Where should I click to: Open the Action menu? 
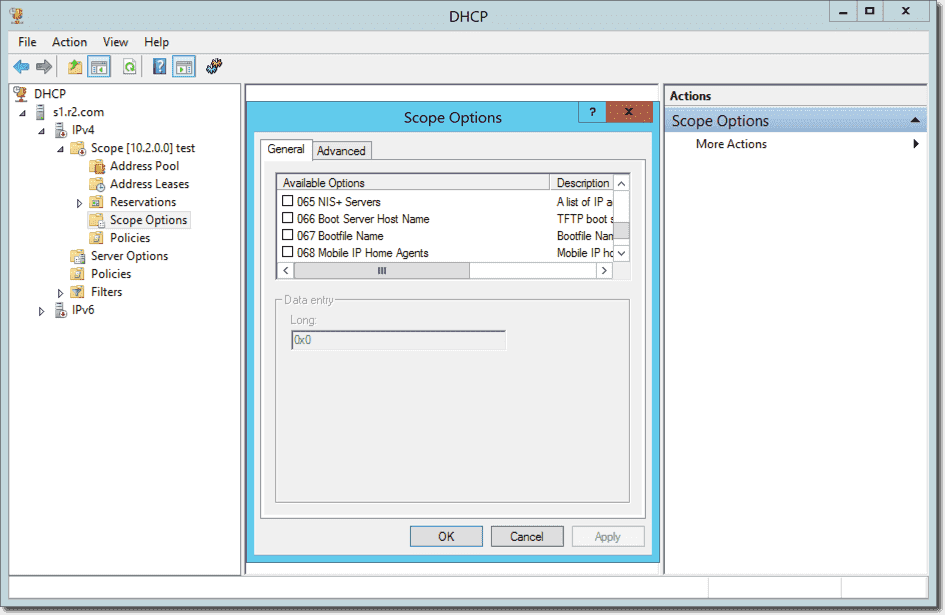tap(69, 42)
